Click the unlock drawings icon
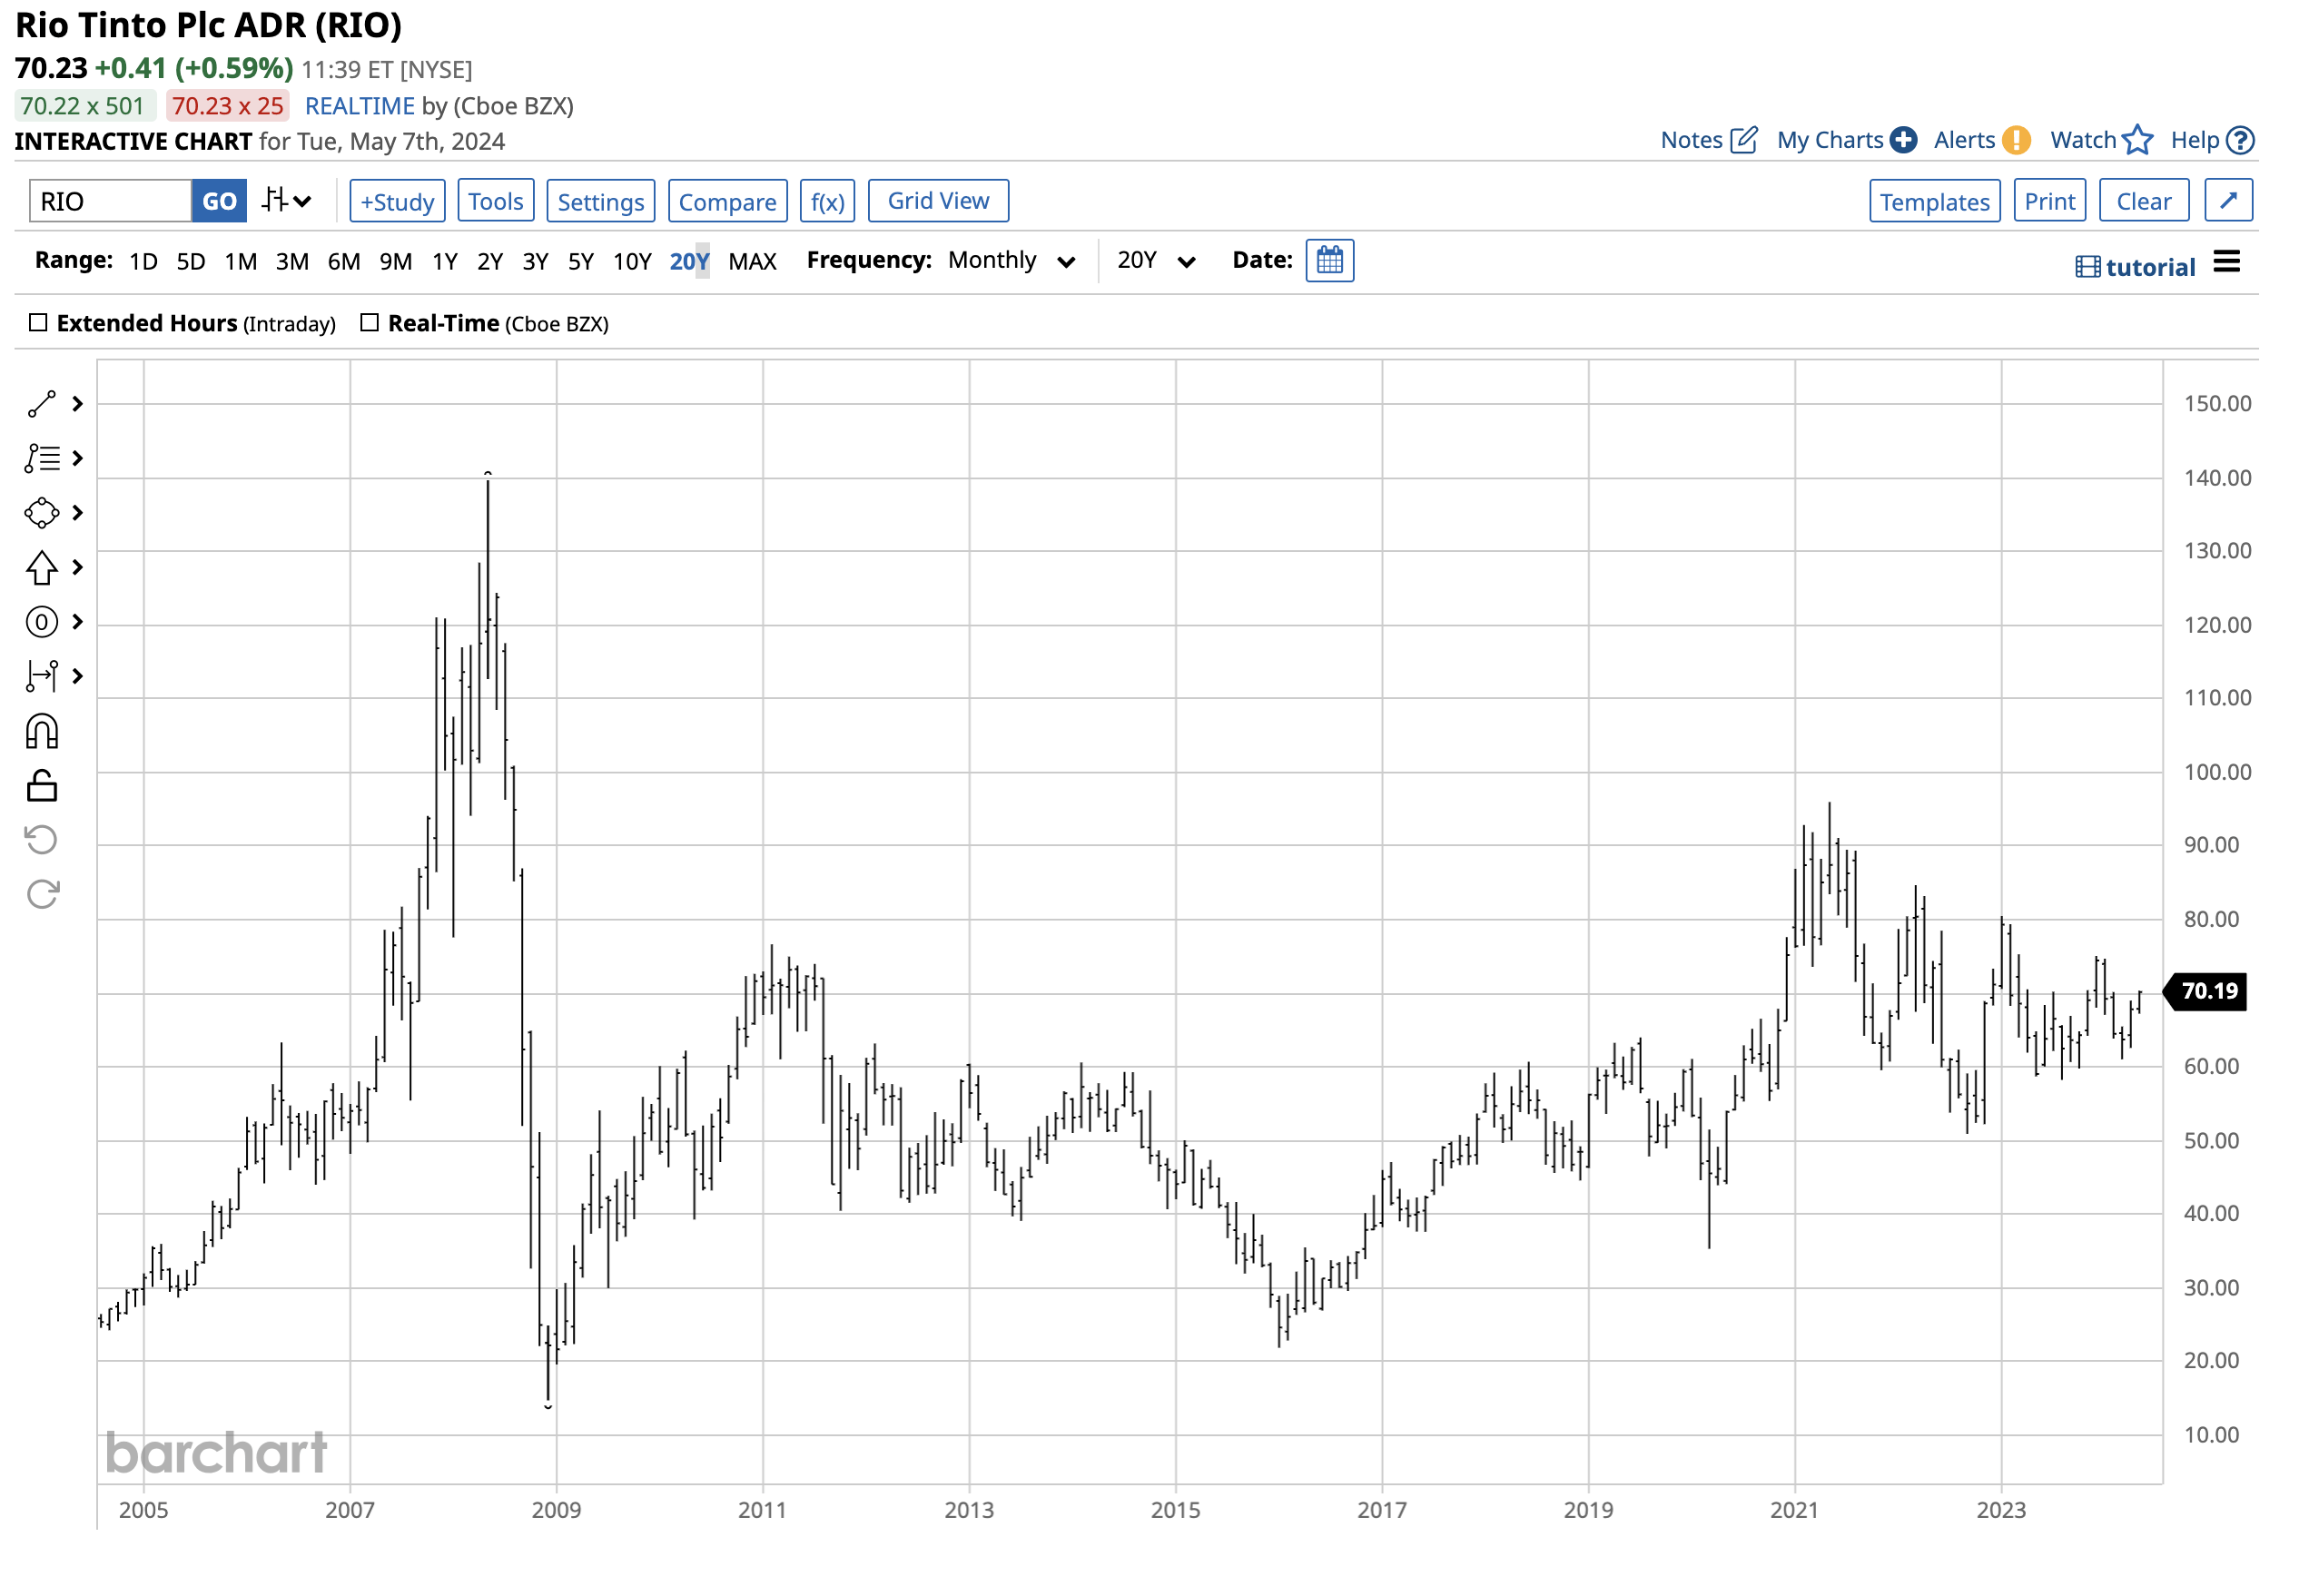2319x1596 pixels. (40, 786)
